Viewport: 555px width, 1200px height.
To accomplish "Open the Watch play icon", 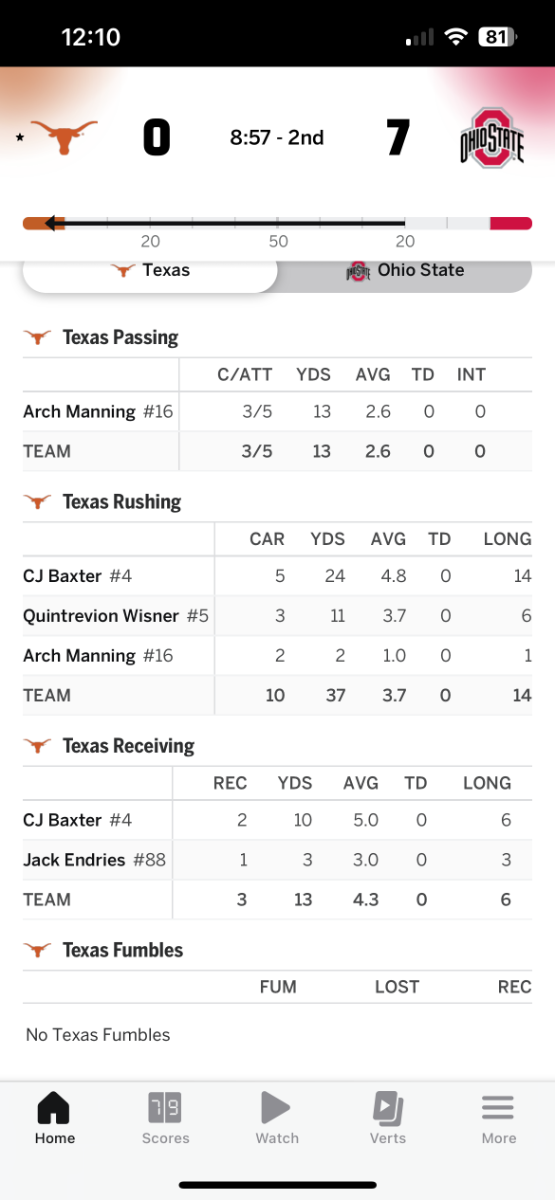I will coord(276,1108).
